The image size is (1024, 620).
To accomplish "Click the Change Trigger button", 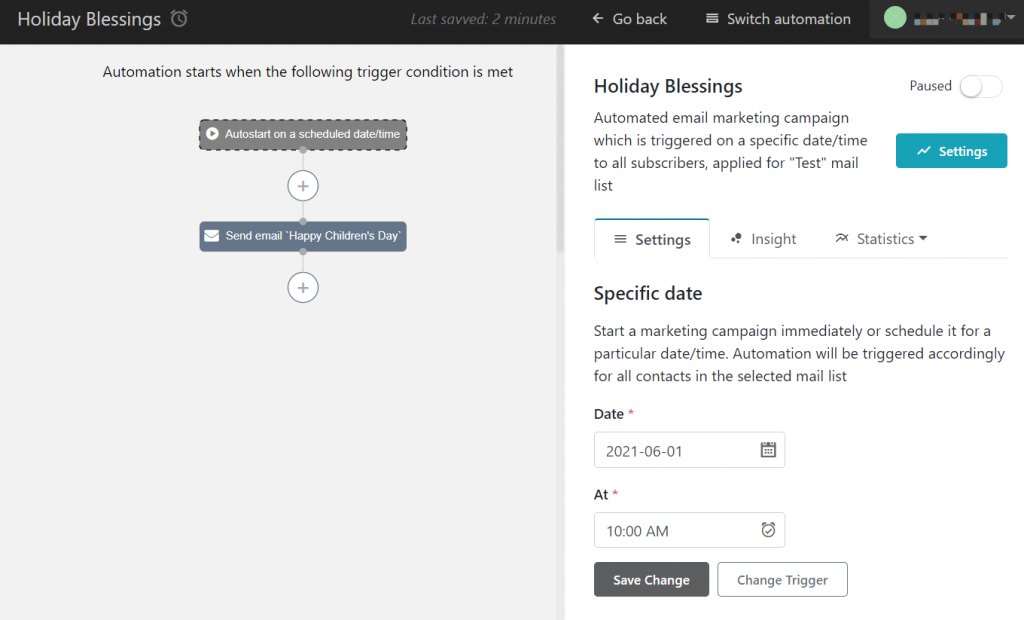I will click(x=782, y=579).
